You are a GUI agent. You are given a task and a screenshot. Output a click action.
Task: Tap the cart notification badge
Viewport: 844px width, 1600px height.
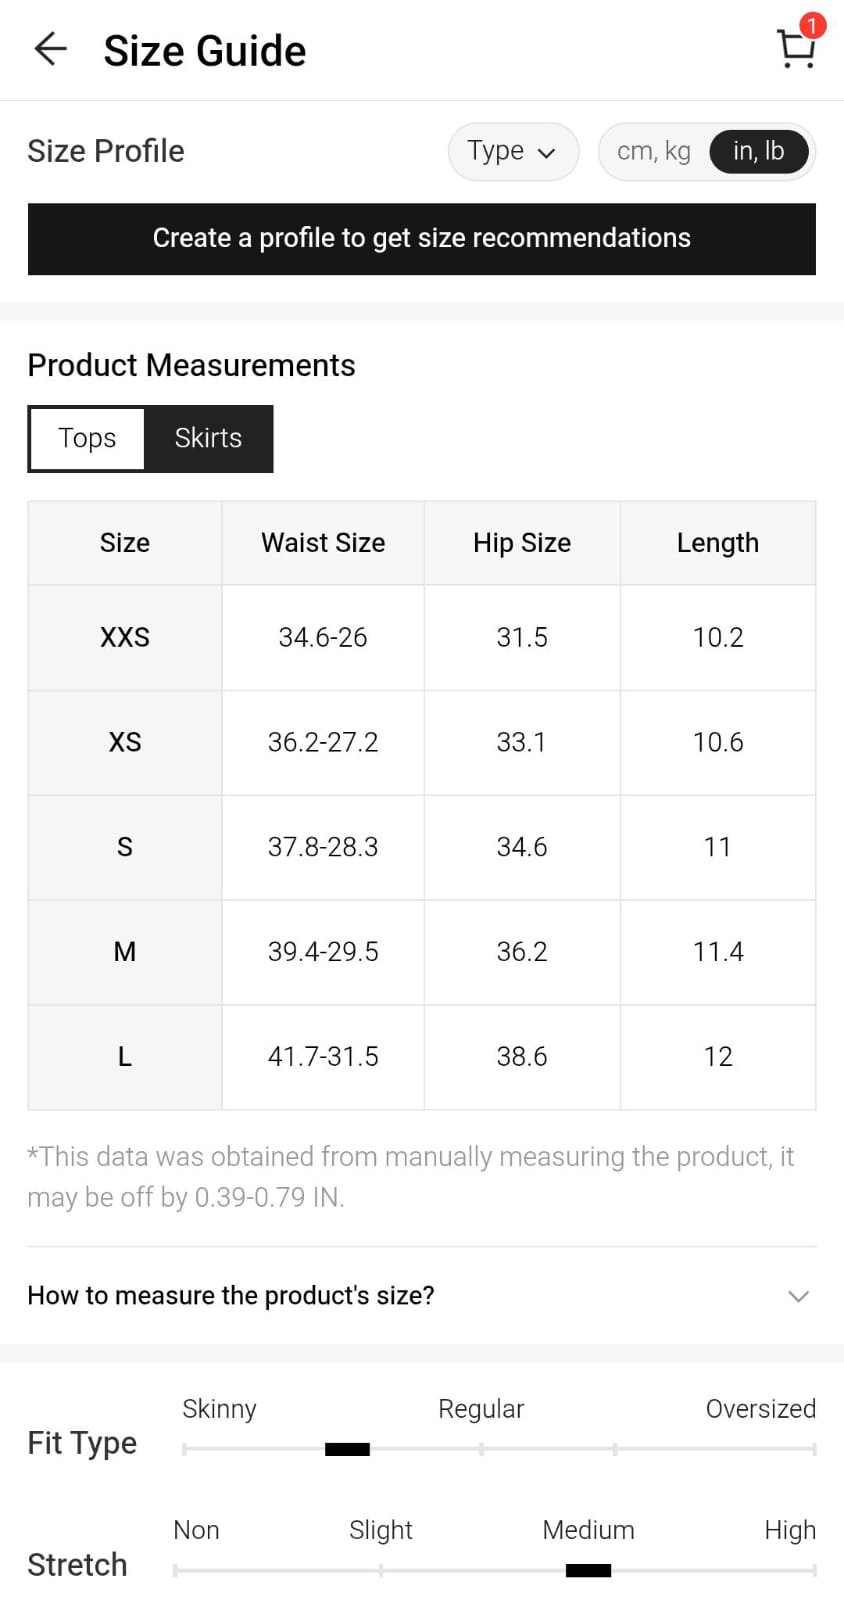pos(812,26)
